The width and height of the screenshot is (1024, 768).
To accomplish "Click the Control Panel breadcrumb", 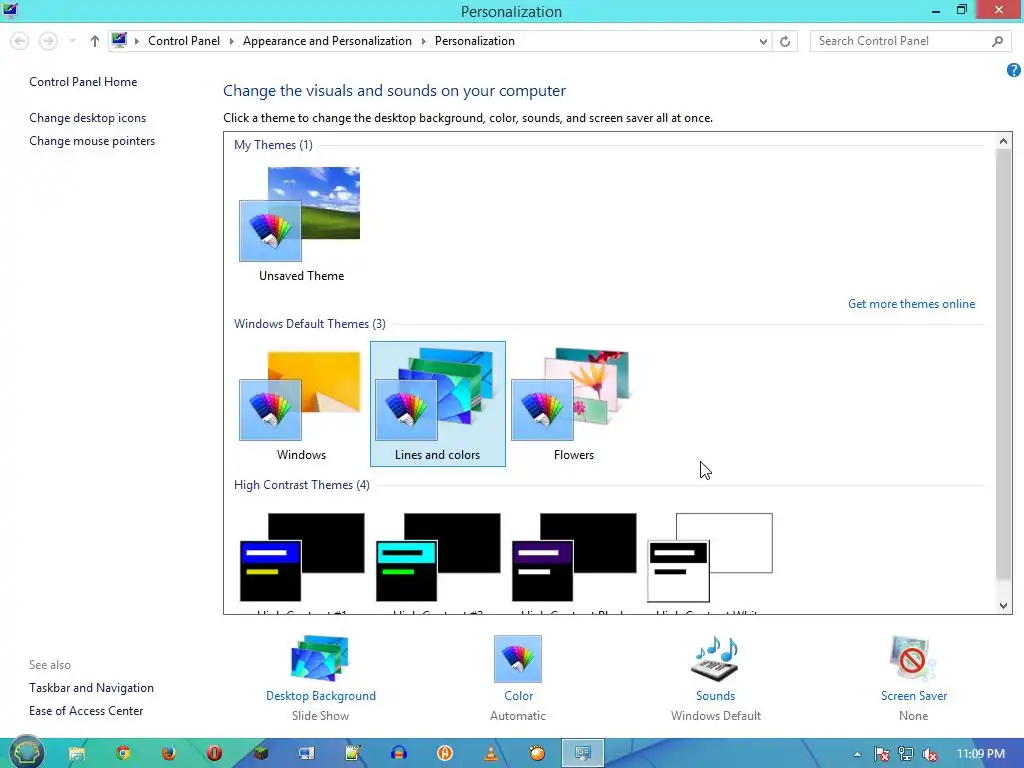I will (184, 40).
